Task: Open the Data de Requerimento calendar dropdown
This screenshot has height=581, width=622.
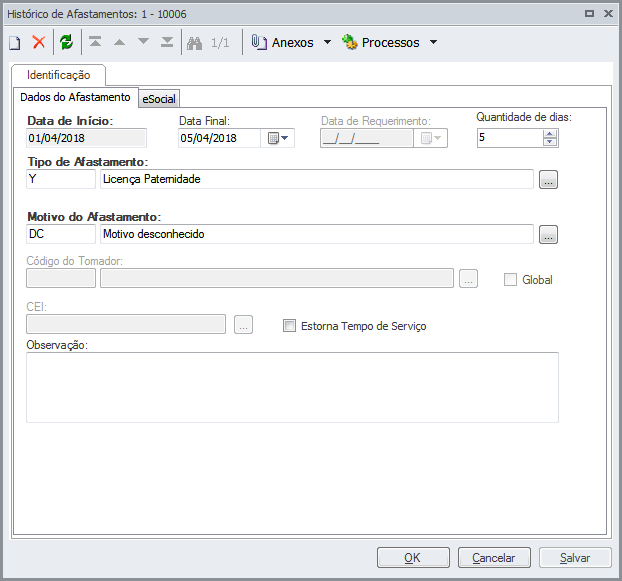Action: pos(431,138)
